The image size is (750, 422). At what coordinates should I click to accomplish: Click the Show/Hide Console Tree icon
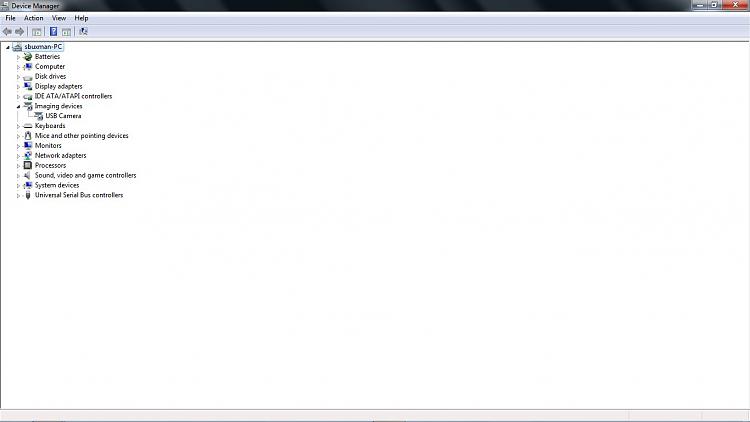coord(37,32)
